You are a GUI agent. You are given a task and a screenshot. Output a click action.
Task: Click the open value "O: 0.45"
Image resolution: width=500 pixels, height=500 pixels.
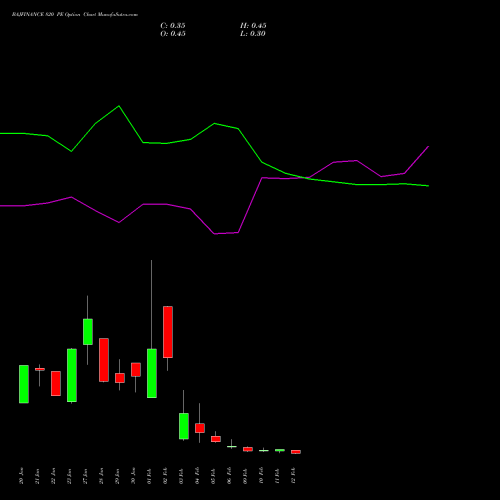(x=173, y=34)
